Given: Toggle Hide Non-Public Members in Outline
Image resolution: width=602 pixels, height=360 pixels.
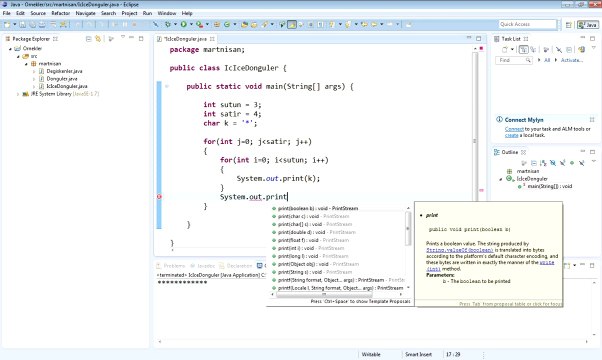Looking at the screenshot, I should tap(572, 163).
